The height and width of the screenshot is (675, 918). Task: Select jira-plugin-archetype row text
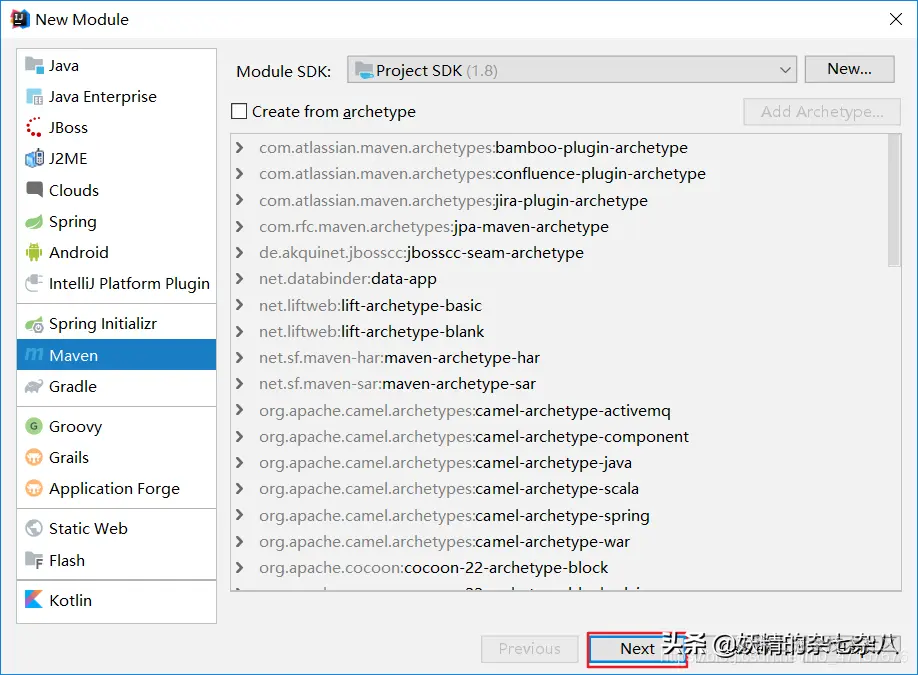453,201
